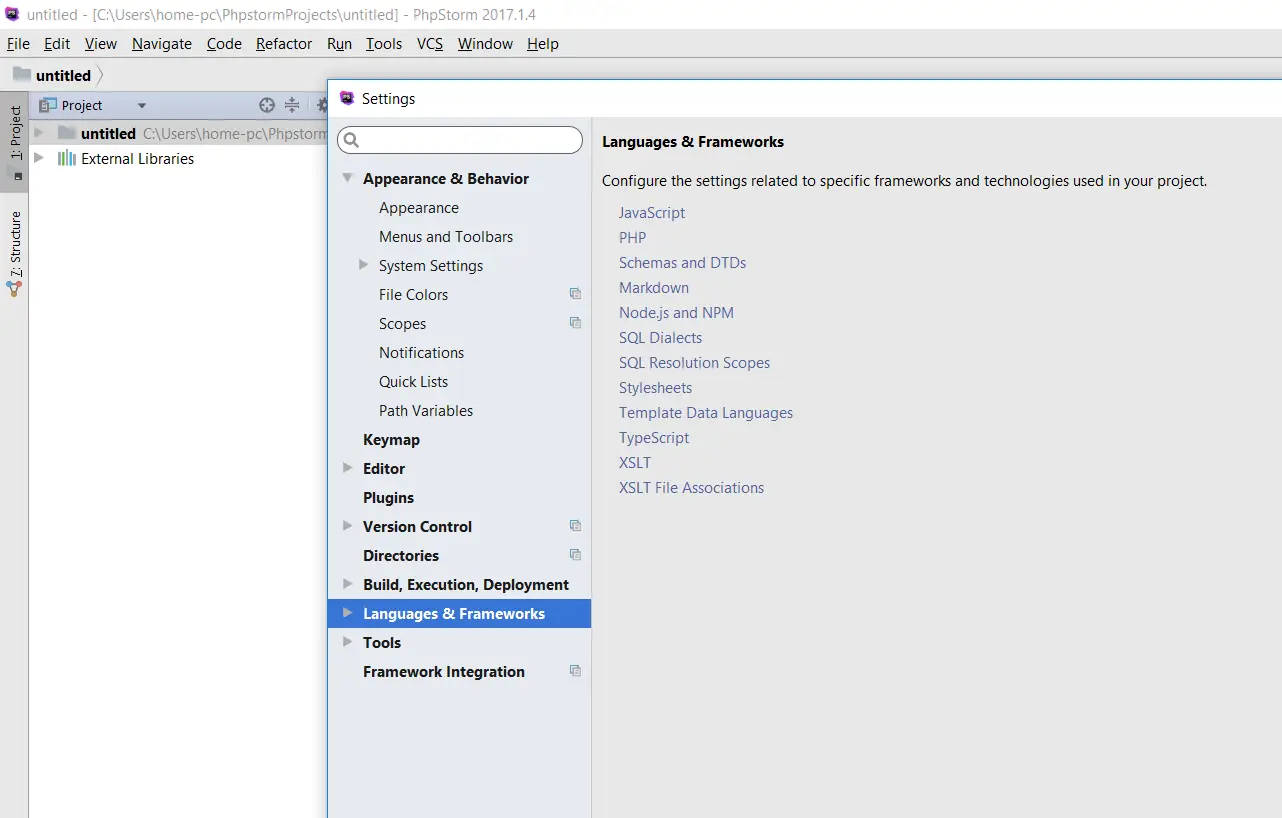Open the Project view dropdown arrow
Screen dimensions: 1282x818
(x=142, y=105)
